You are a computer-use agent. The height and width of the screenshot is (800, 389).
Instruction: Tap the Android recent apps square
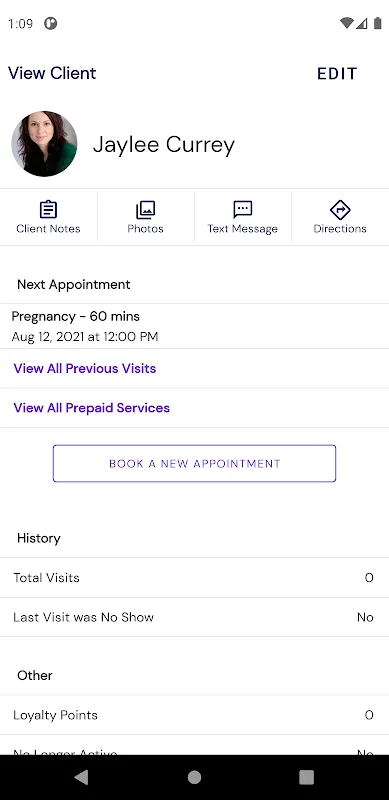point(306,777)
